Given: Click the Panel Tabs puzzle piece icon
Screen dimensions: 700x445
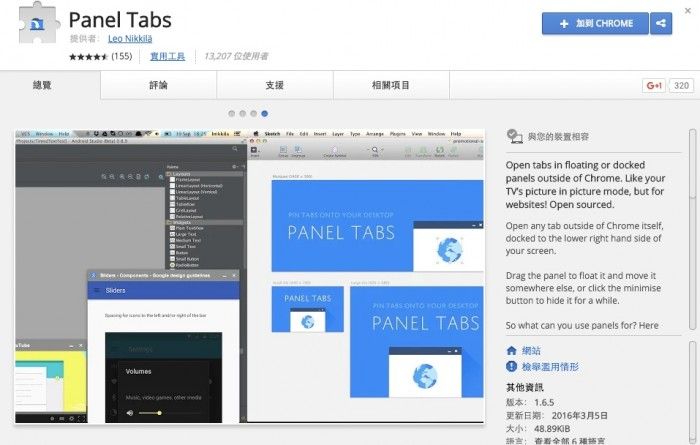Looking at the screenshot, I should pyautogui.click(x=39, y=23).
